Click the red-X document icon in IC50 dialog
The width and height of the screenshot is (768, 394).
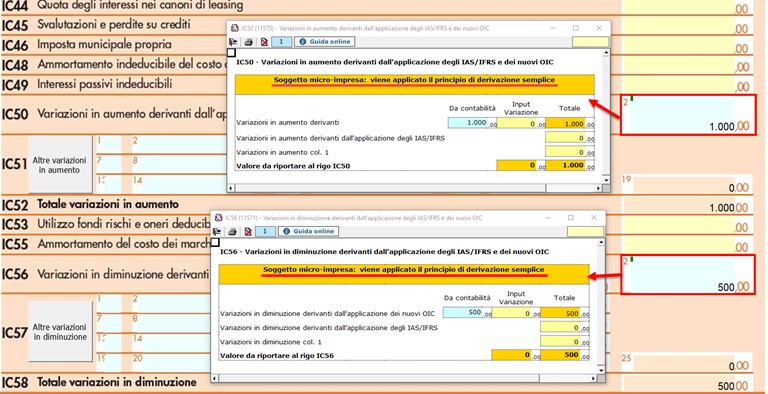click(x=264, y=42)
